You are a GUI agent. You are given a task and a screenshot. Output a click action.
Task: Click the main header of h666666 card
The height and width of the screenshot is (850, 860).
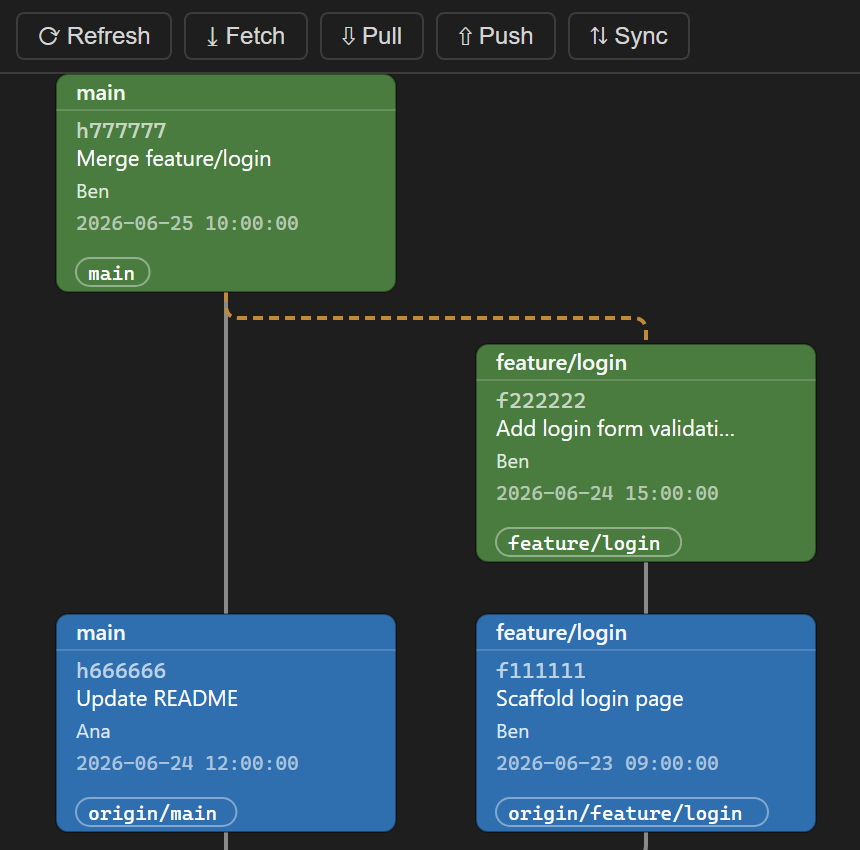[x=226, y=632]
